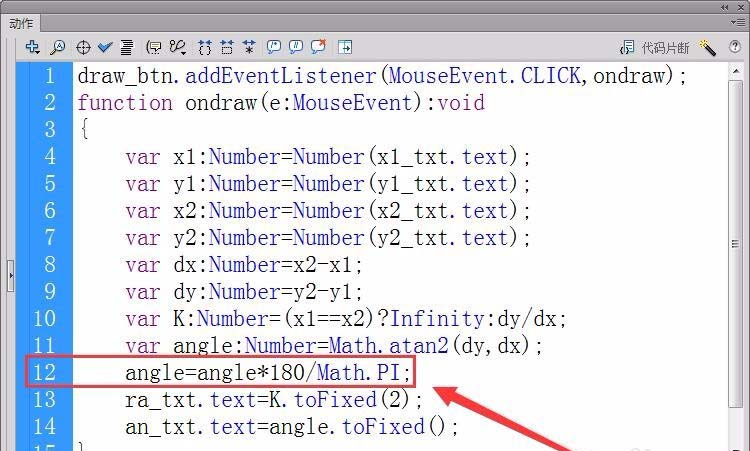
Task: Click 'x2_txt.text' on line 6
Action: 442,211
